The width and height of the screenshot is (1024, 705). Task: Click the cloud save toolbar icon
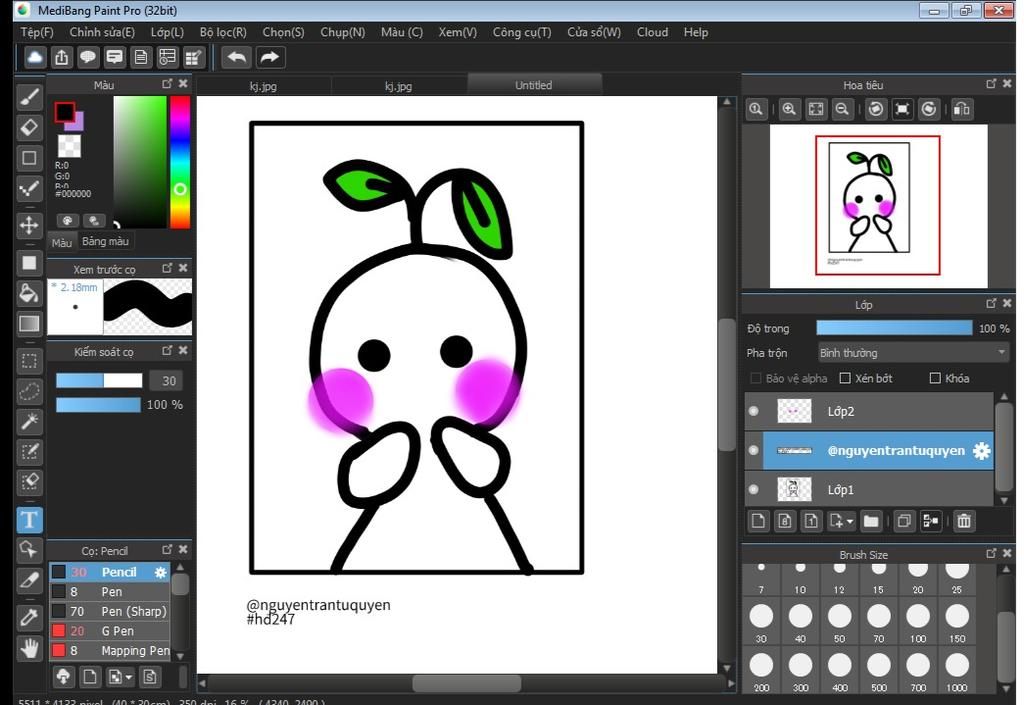coord(35,57)
